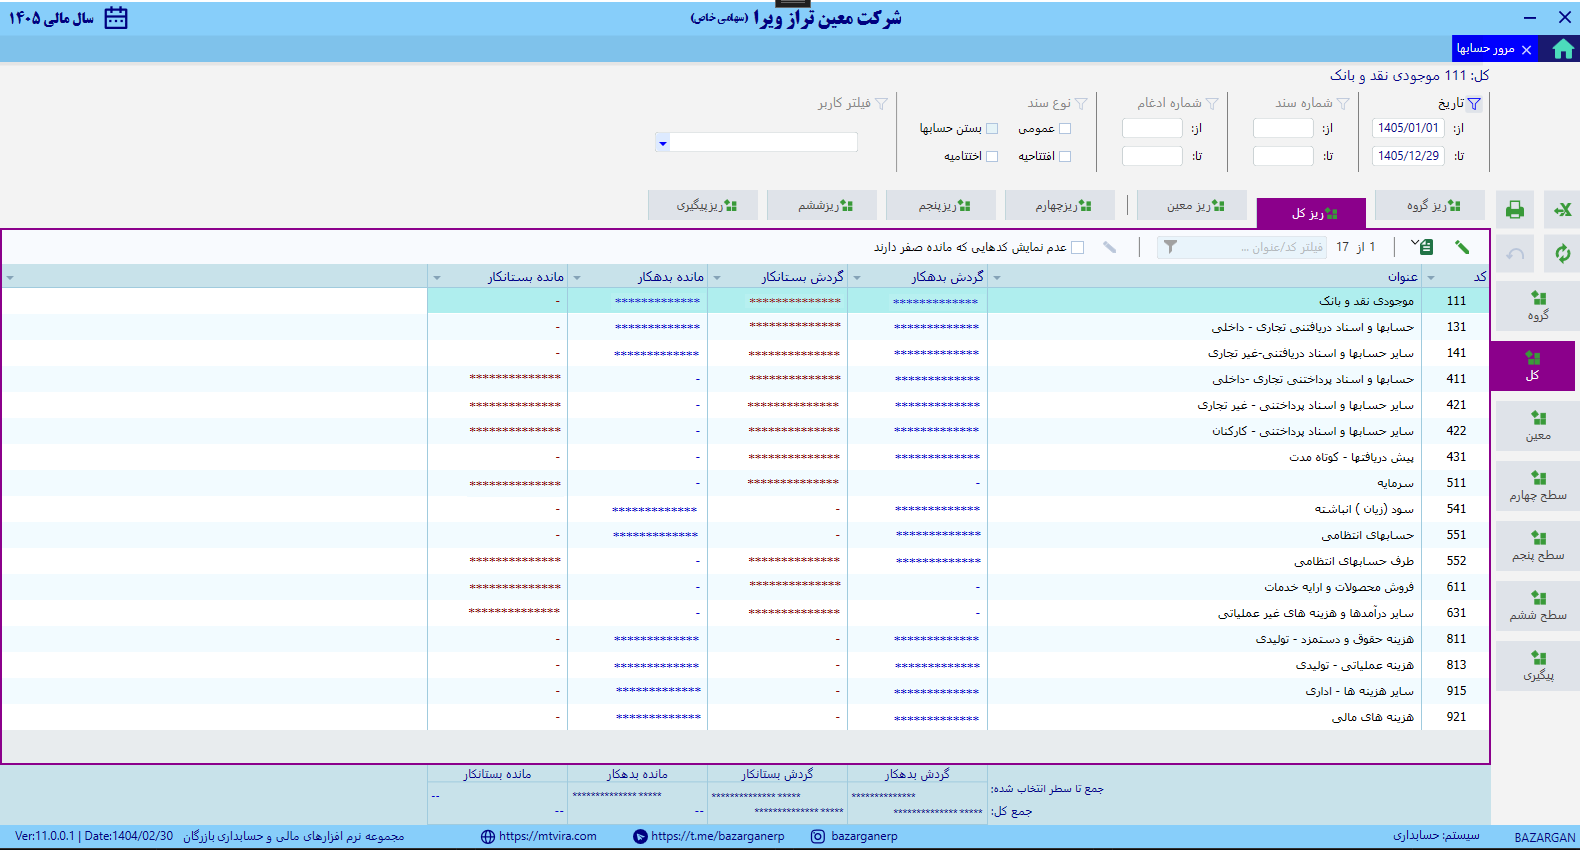Screen dimensions: 1580x850
Task: Switch to the ریزچهارم tab
Action: tap(1060, 205)
